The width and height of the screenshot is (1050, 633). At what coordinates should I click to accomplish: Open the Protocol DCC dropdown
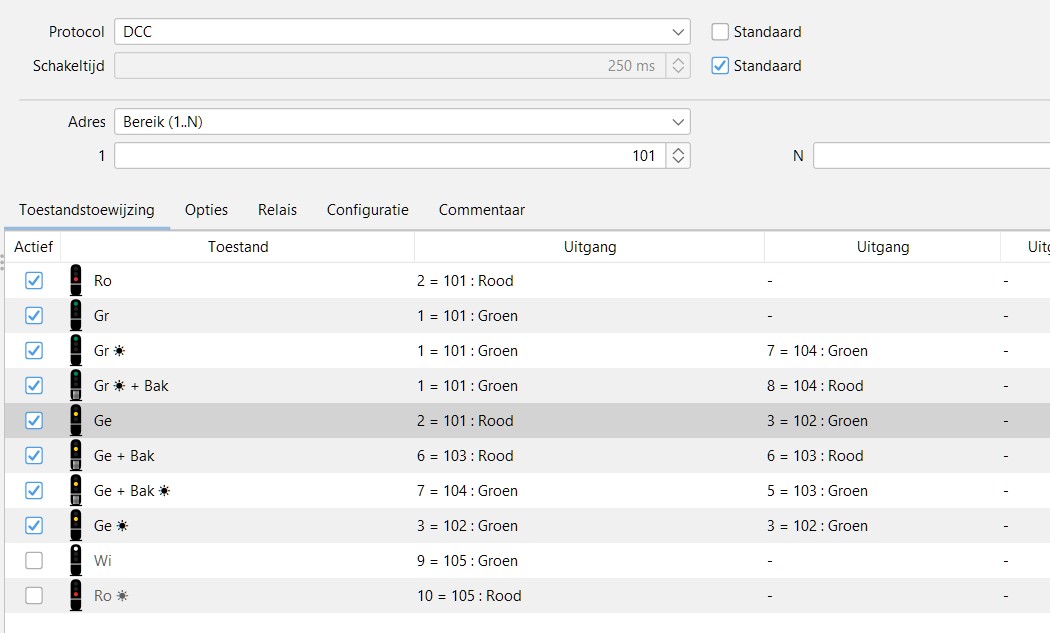pos(402,32)
